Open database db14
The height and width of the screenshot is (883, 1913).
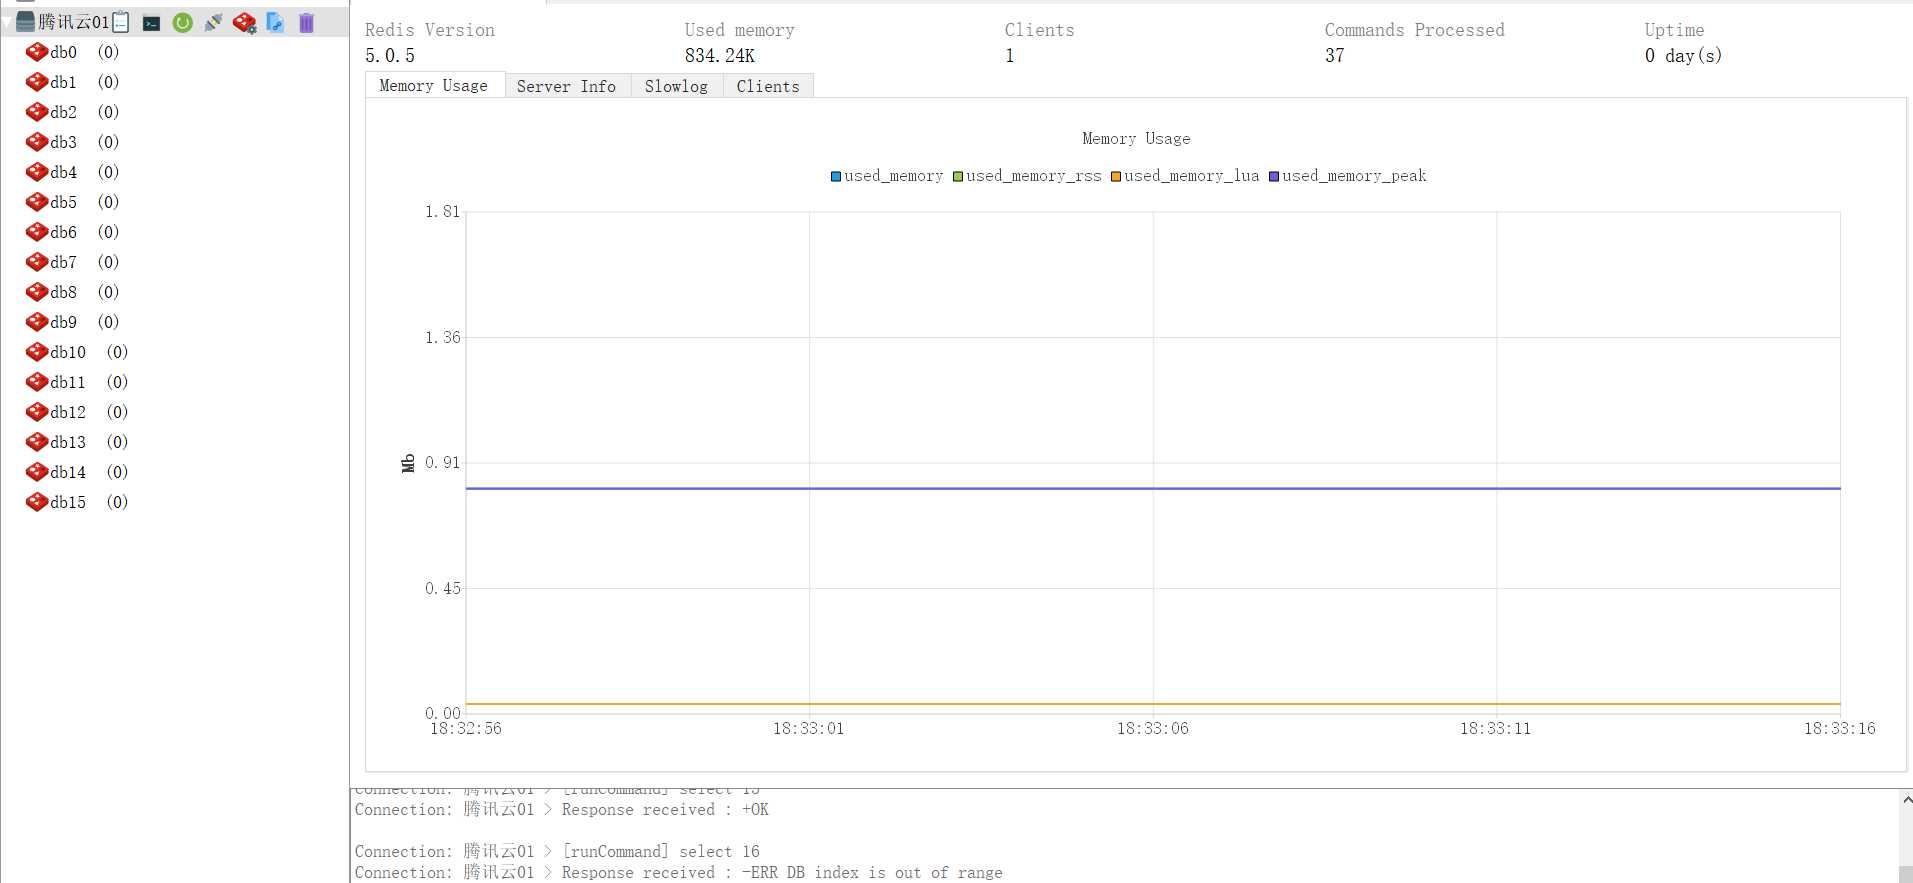(77, 472)
